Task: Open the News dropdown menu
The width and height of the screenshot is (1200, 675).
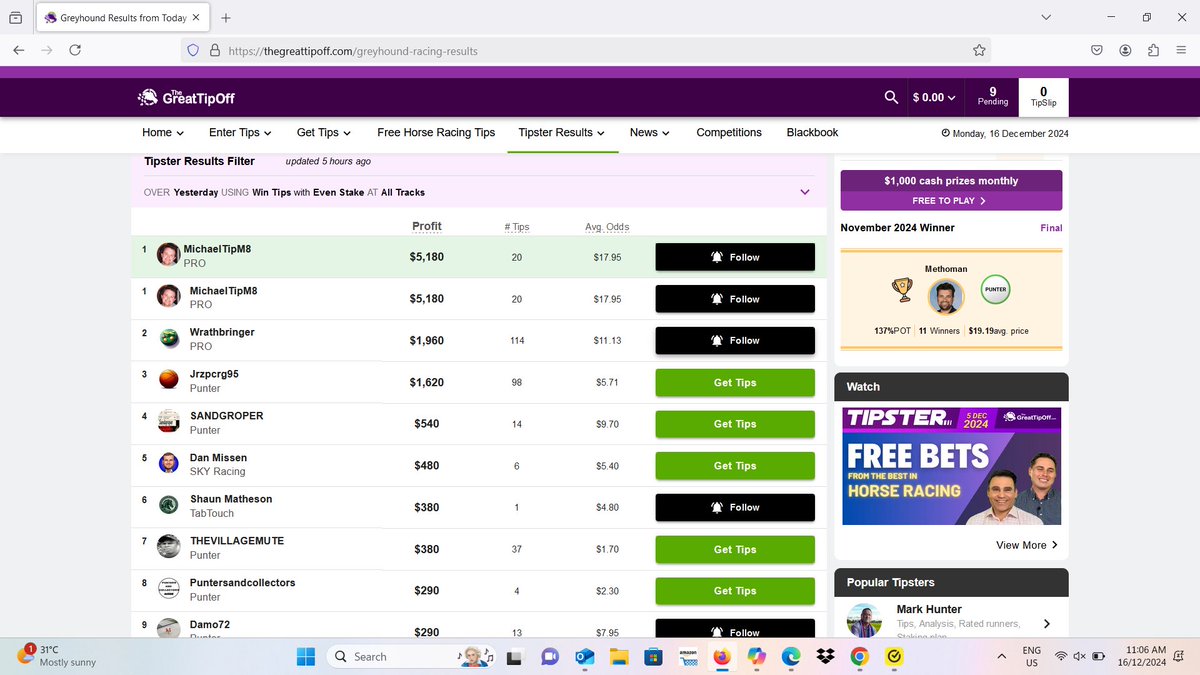Action: click(650, 132)
